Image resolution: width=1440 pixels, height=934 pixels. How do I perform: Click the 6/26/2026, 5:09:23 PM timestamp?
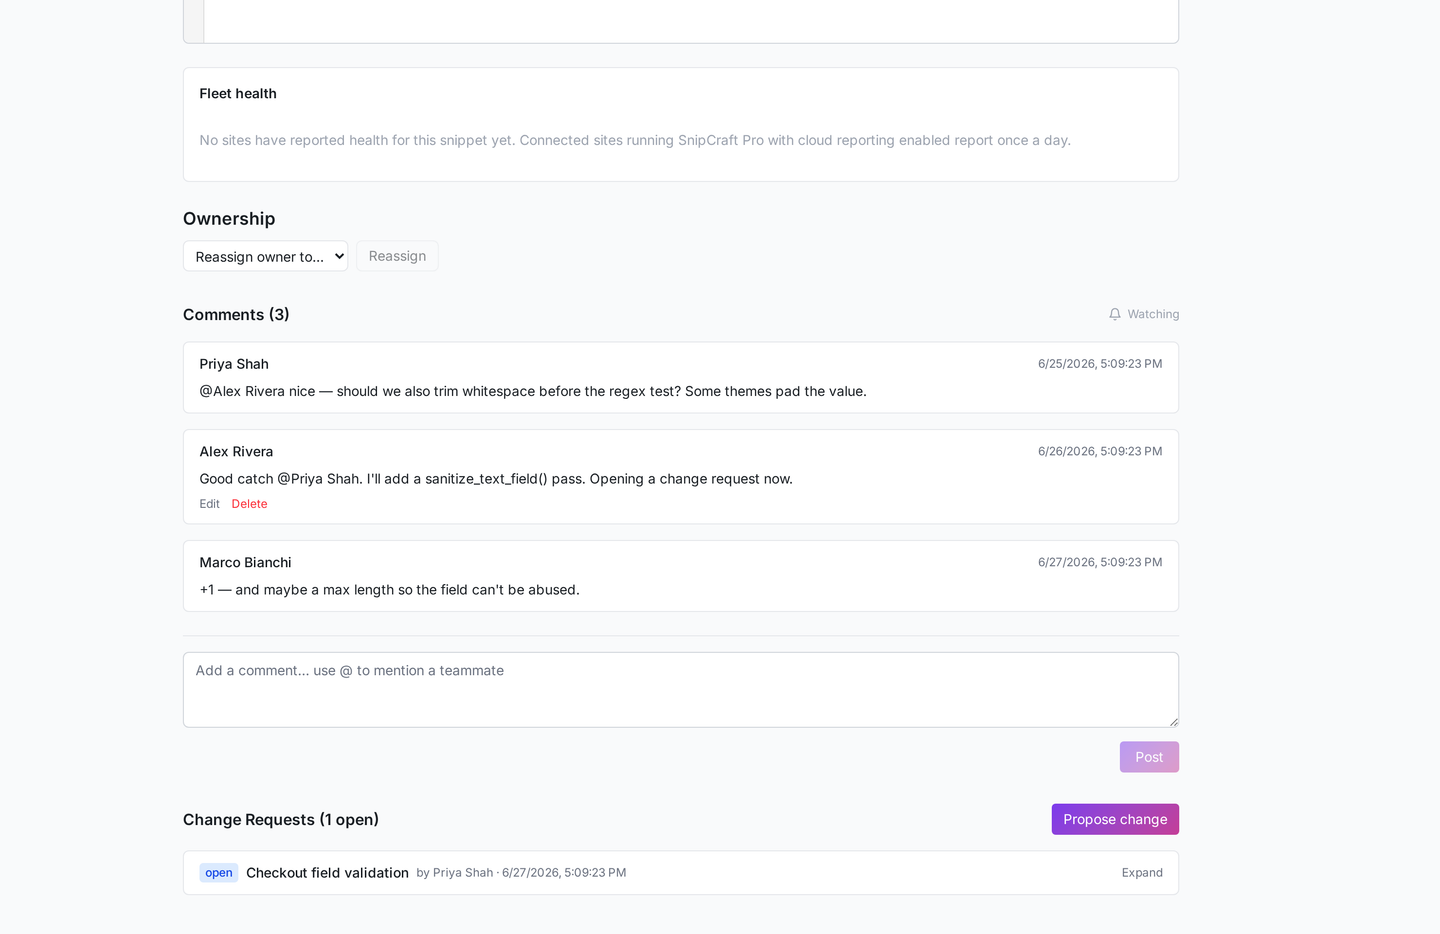tap(1100, 452)
